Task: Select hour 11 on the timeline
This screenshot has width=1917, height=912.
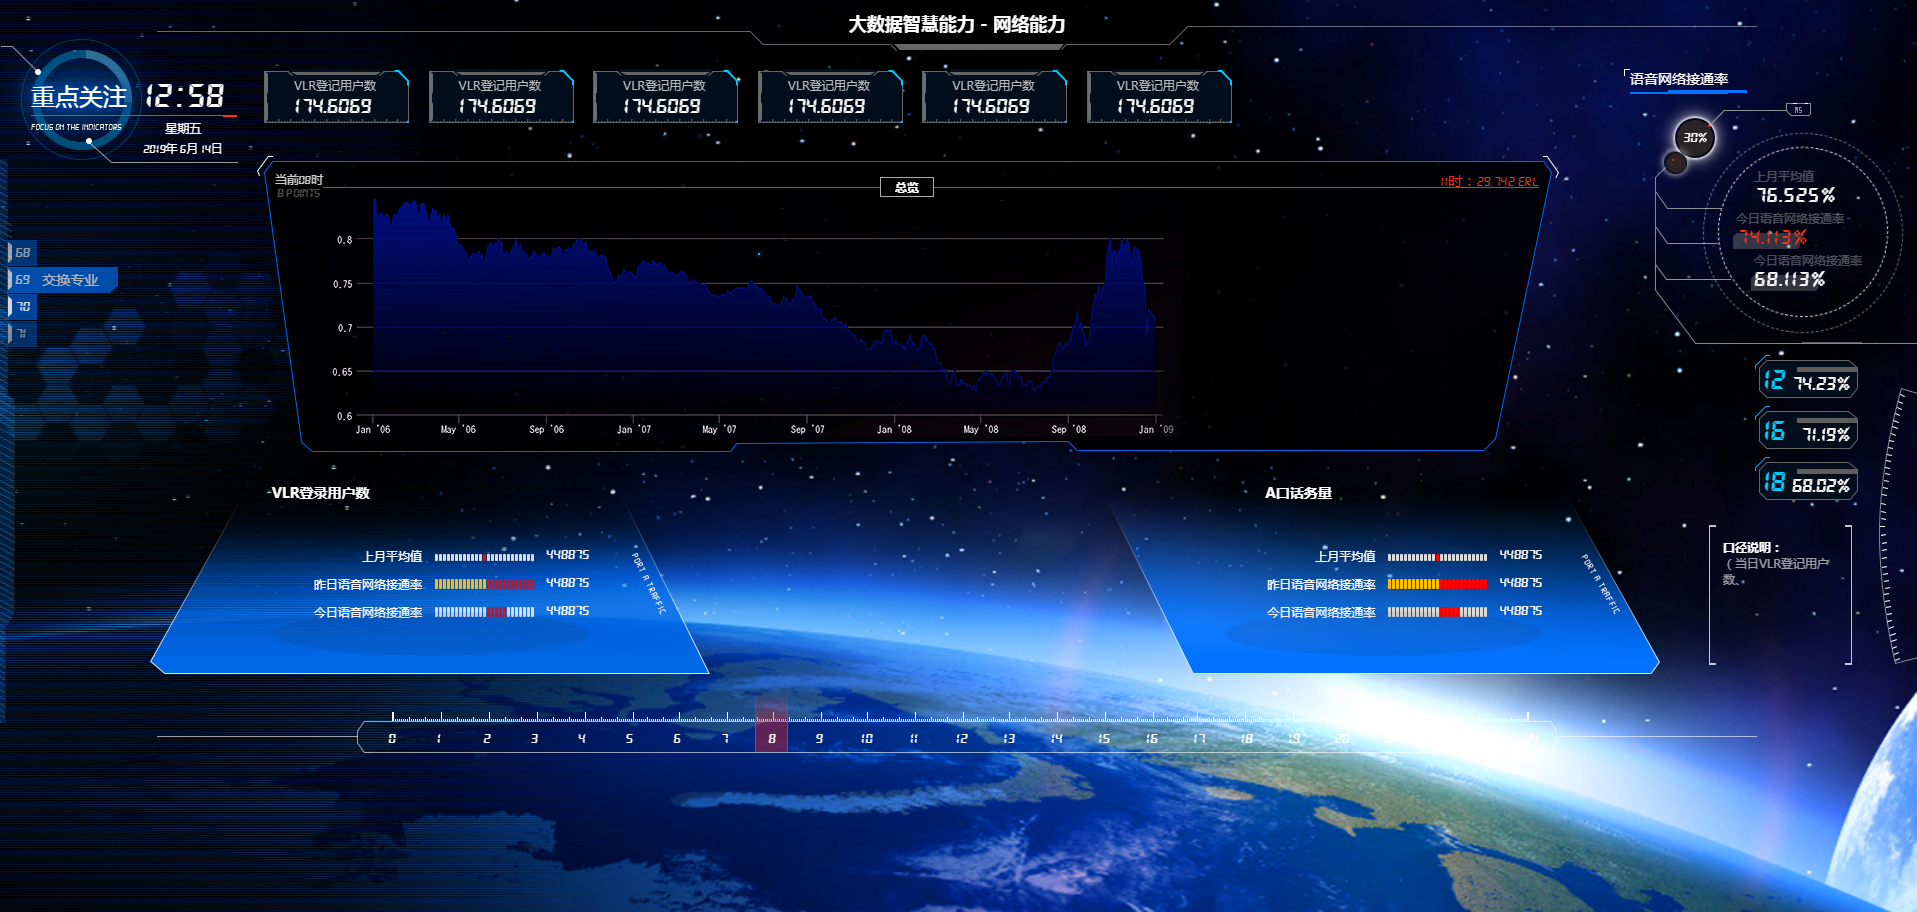Action: coord(914,739)
